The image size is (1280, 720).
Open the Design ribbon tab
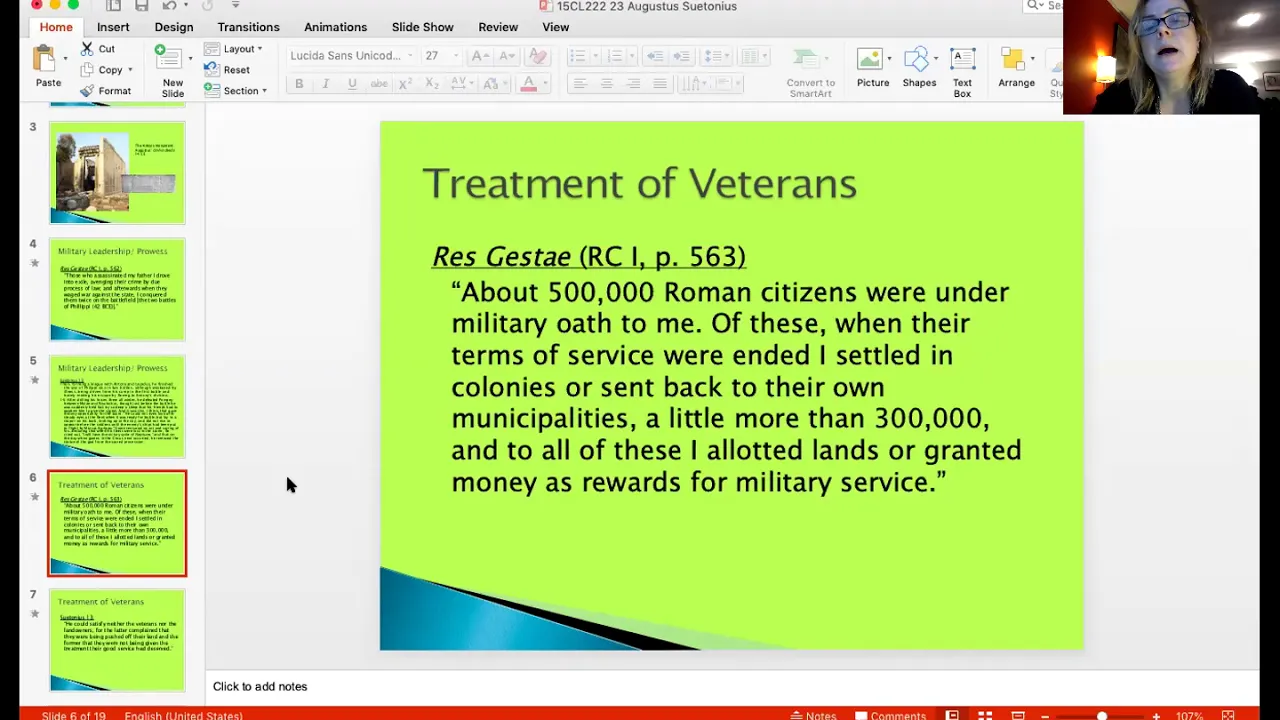174,27
